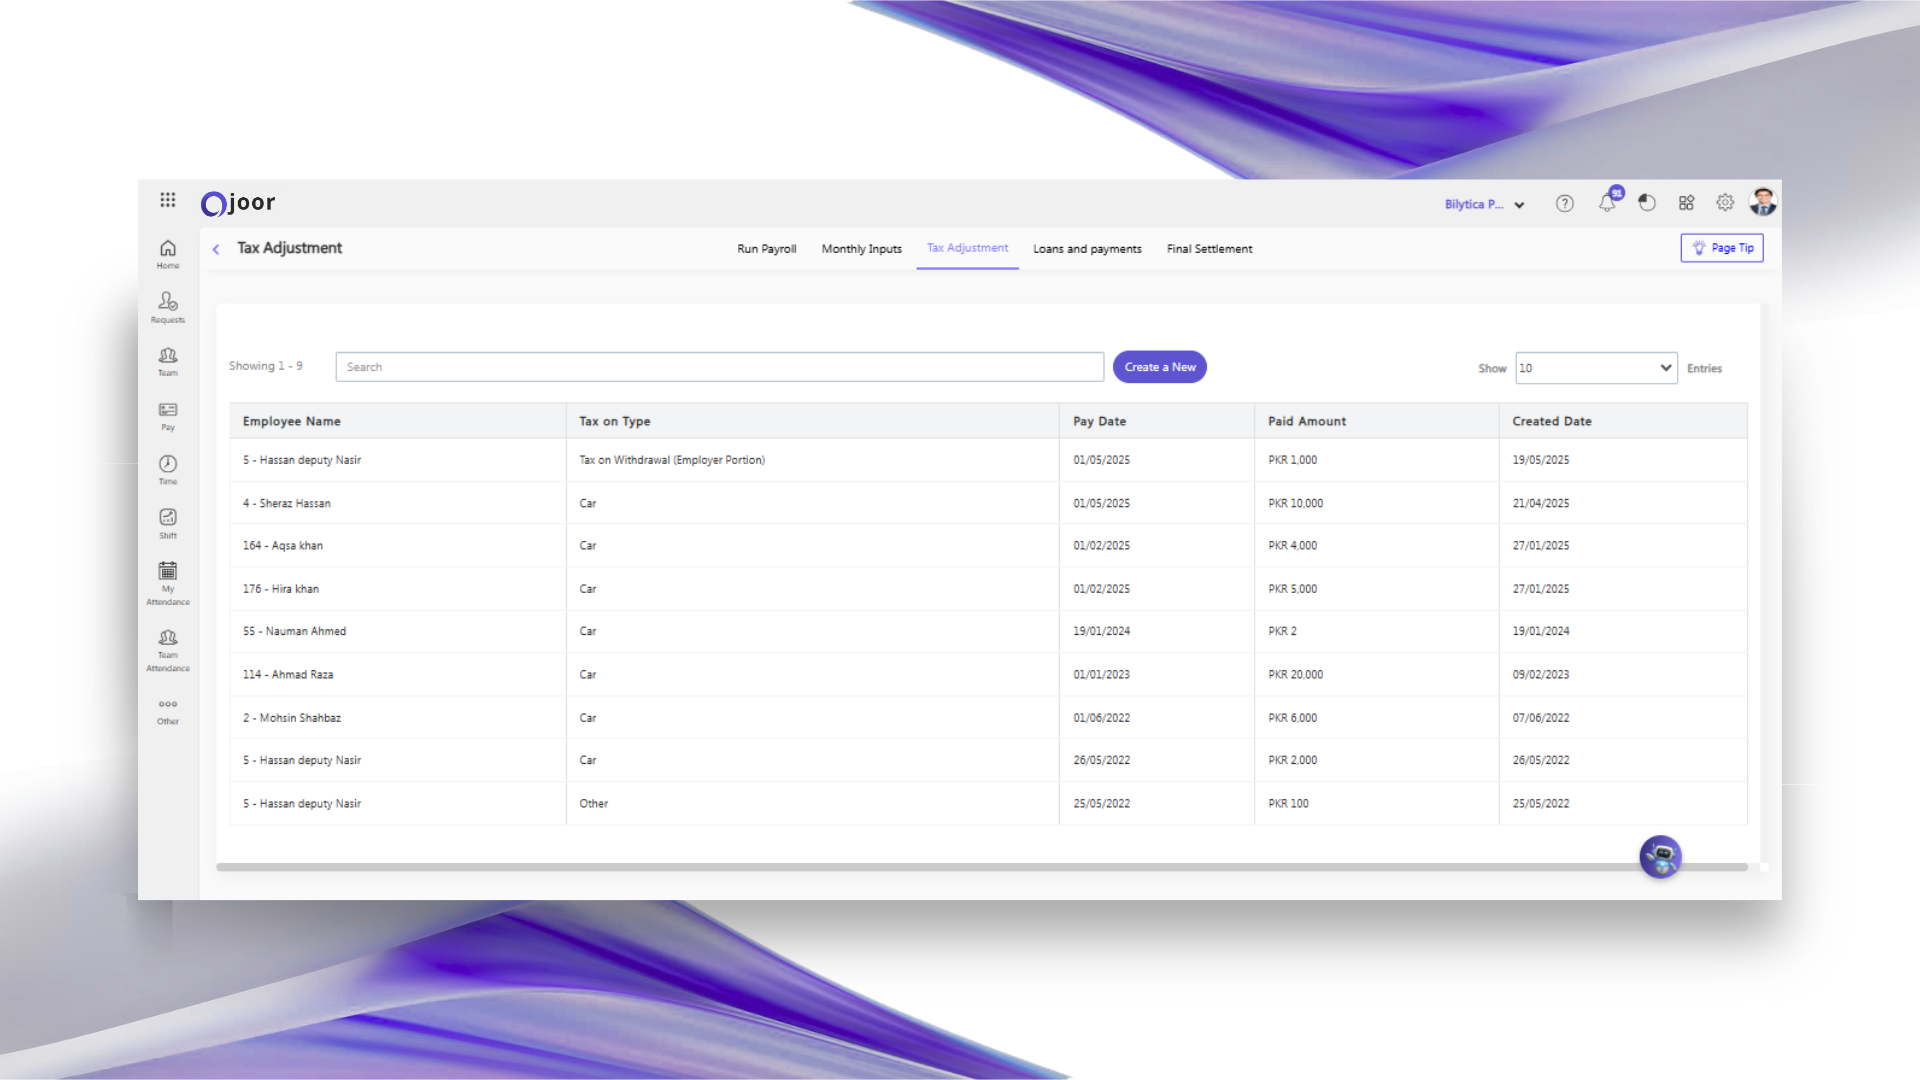Viewport: 1920px width, 1080px height.
Task: Open settings gear icon
Action: (x=1725, y=203)
